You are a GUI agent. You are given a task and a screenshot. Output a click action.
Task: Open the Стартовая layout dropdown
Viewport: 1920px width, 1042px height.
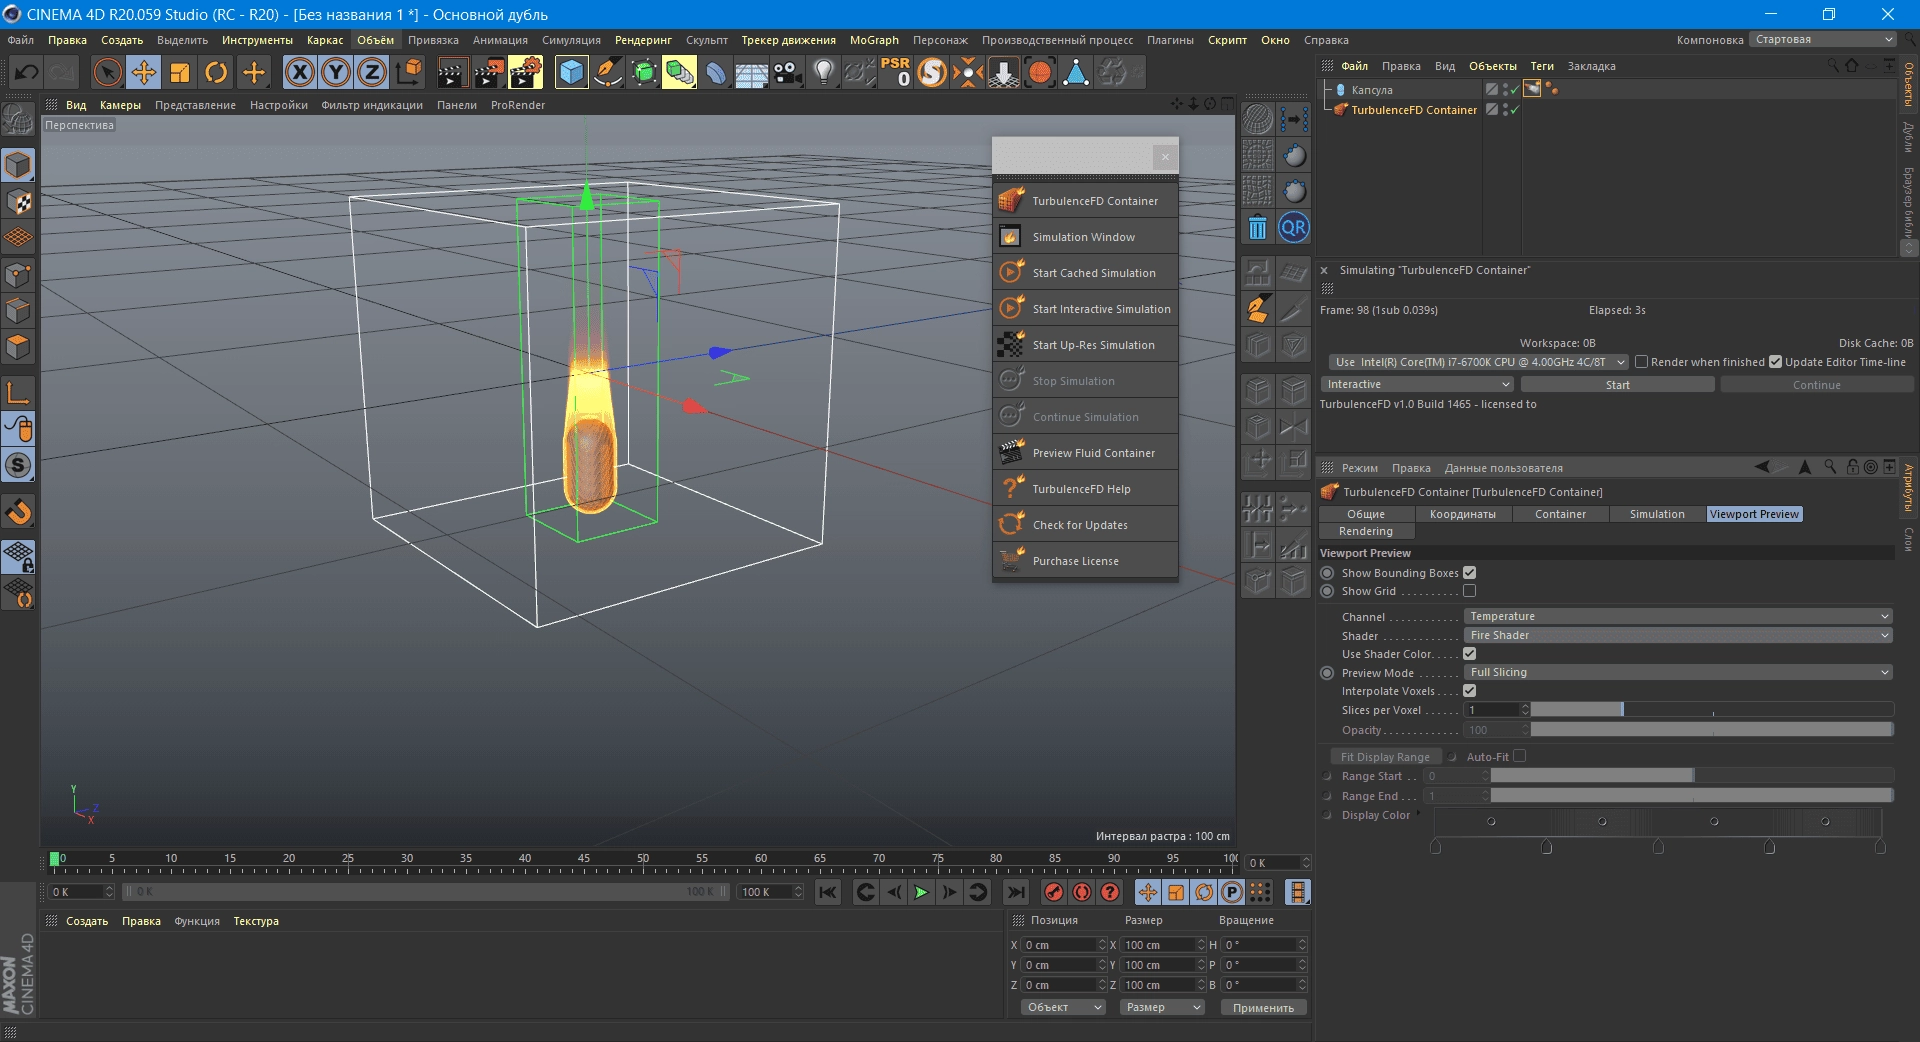1823,39
